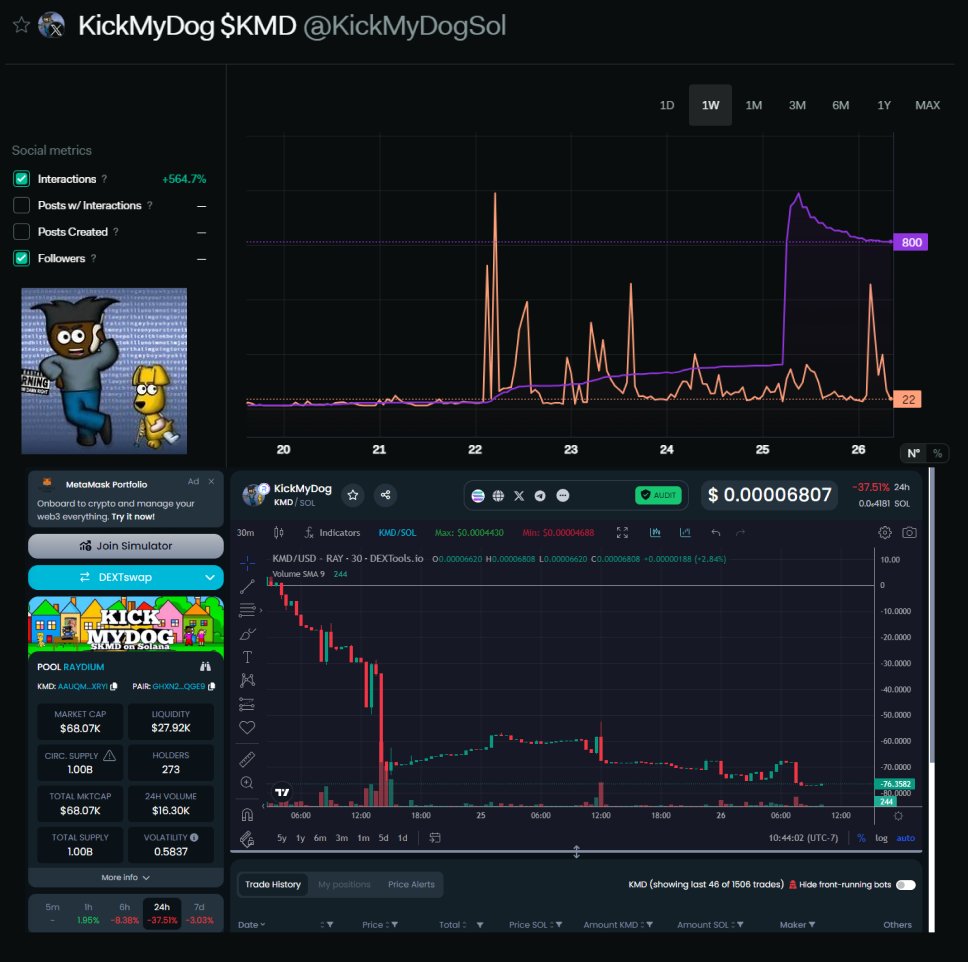This screenshot has width=968, height=962.
Task: Check the Posts Created metric
Action: coord(22,232)
